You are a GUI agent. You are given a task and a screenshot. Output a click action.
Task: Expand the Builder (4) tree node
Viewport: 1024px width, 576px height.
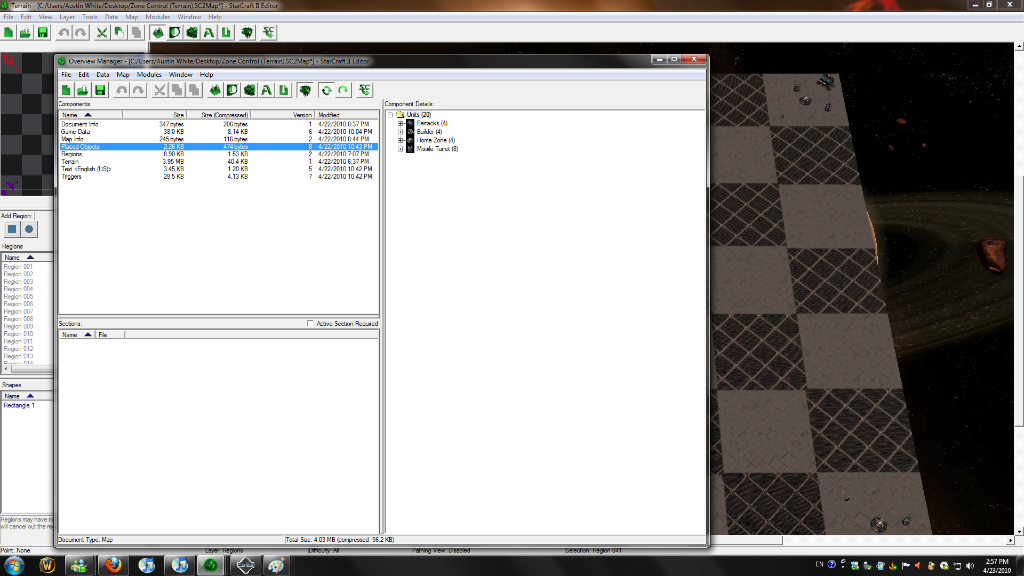[401, 131]
